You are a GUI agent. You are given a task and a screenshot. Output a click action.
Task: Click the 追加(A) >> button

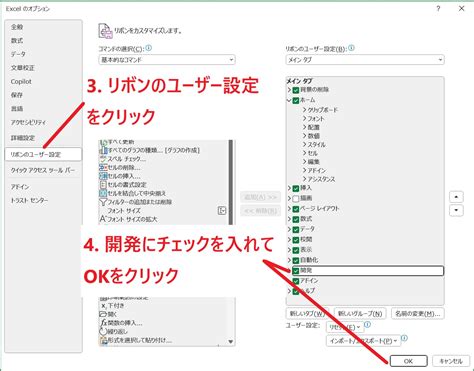tap(261, 197)
